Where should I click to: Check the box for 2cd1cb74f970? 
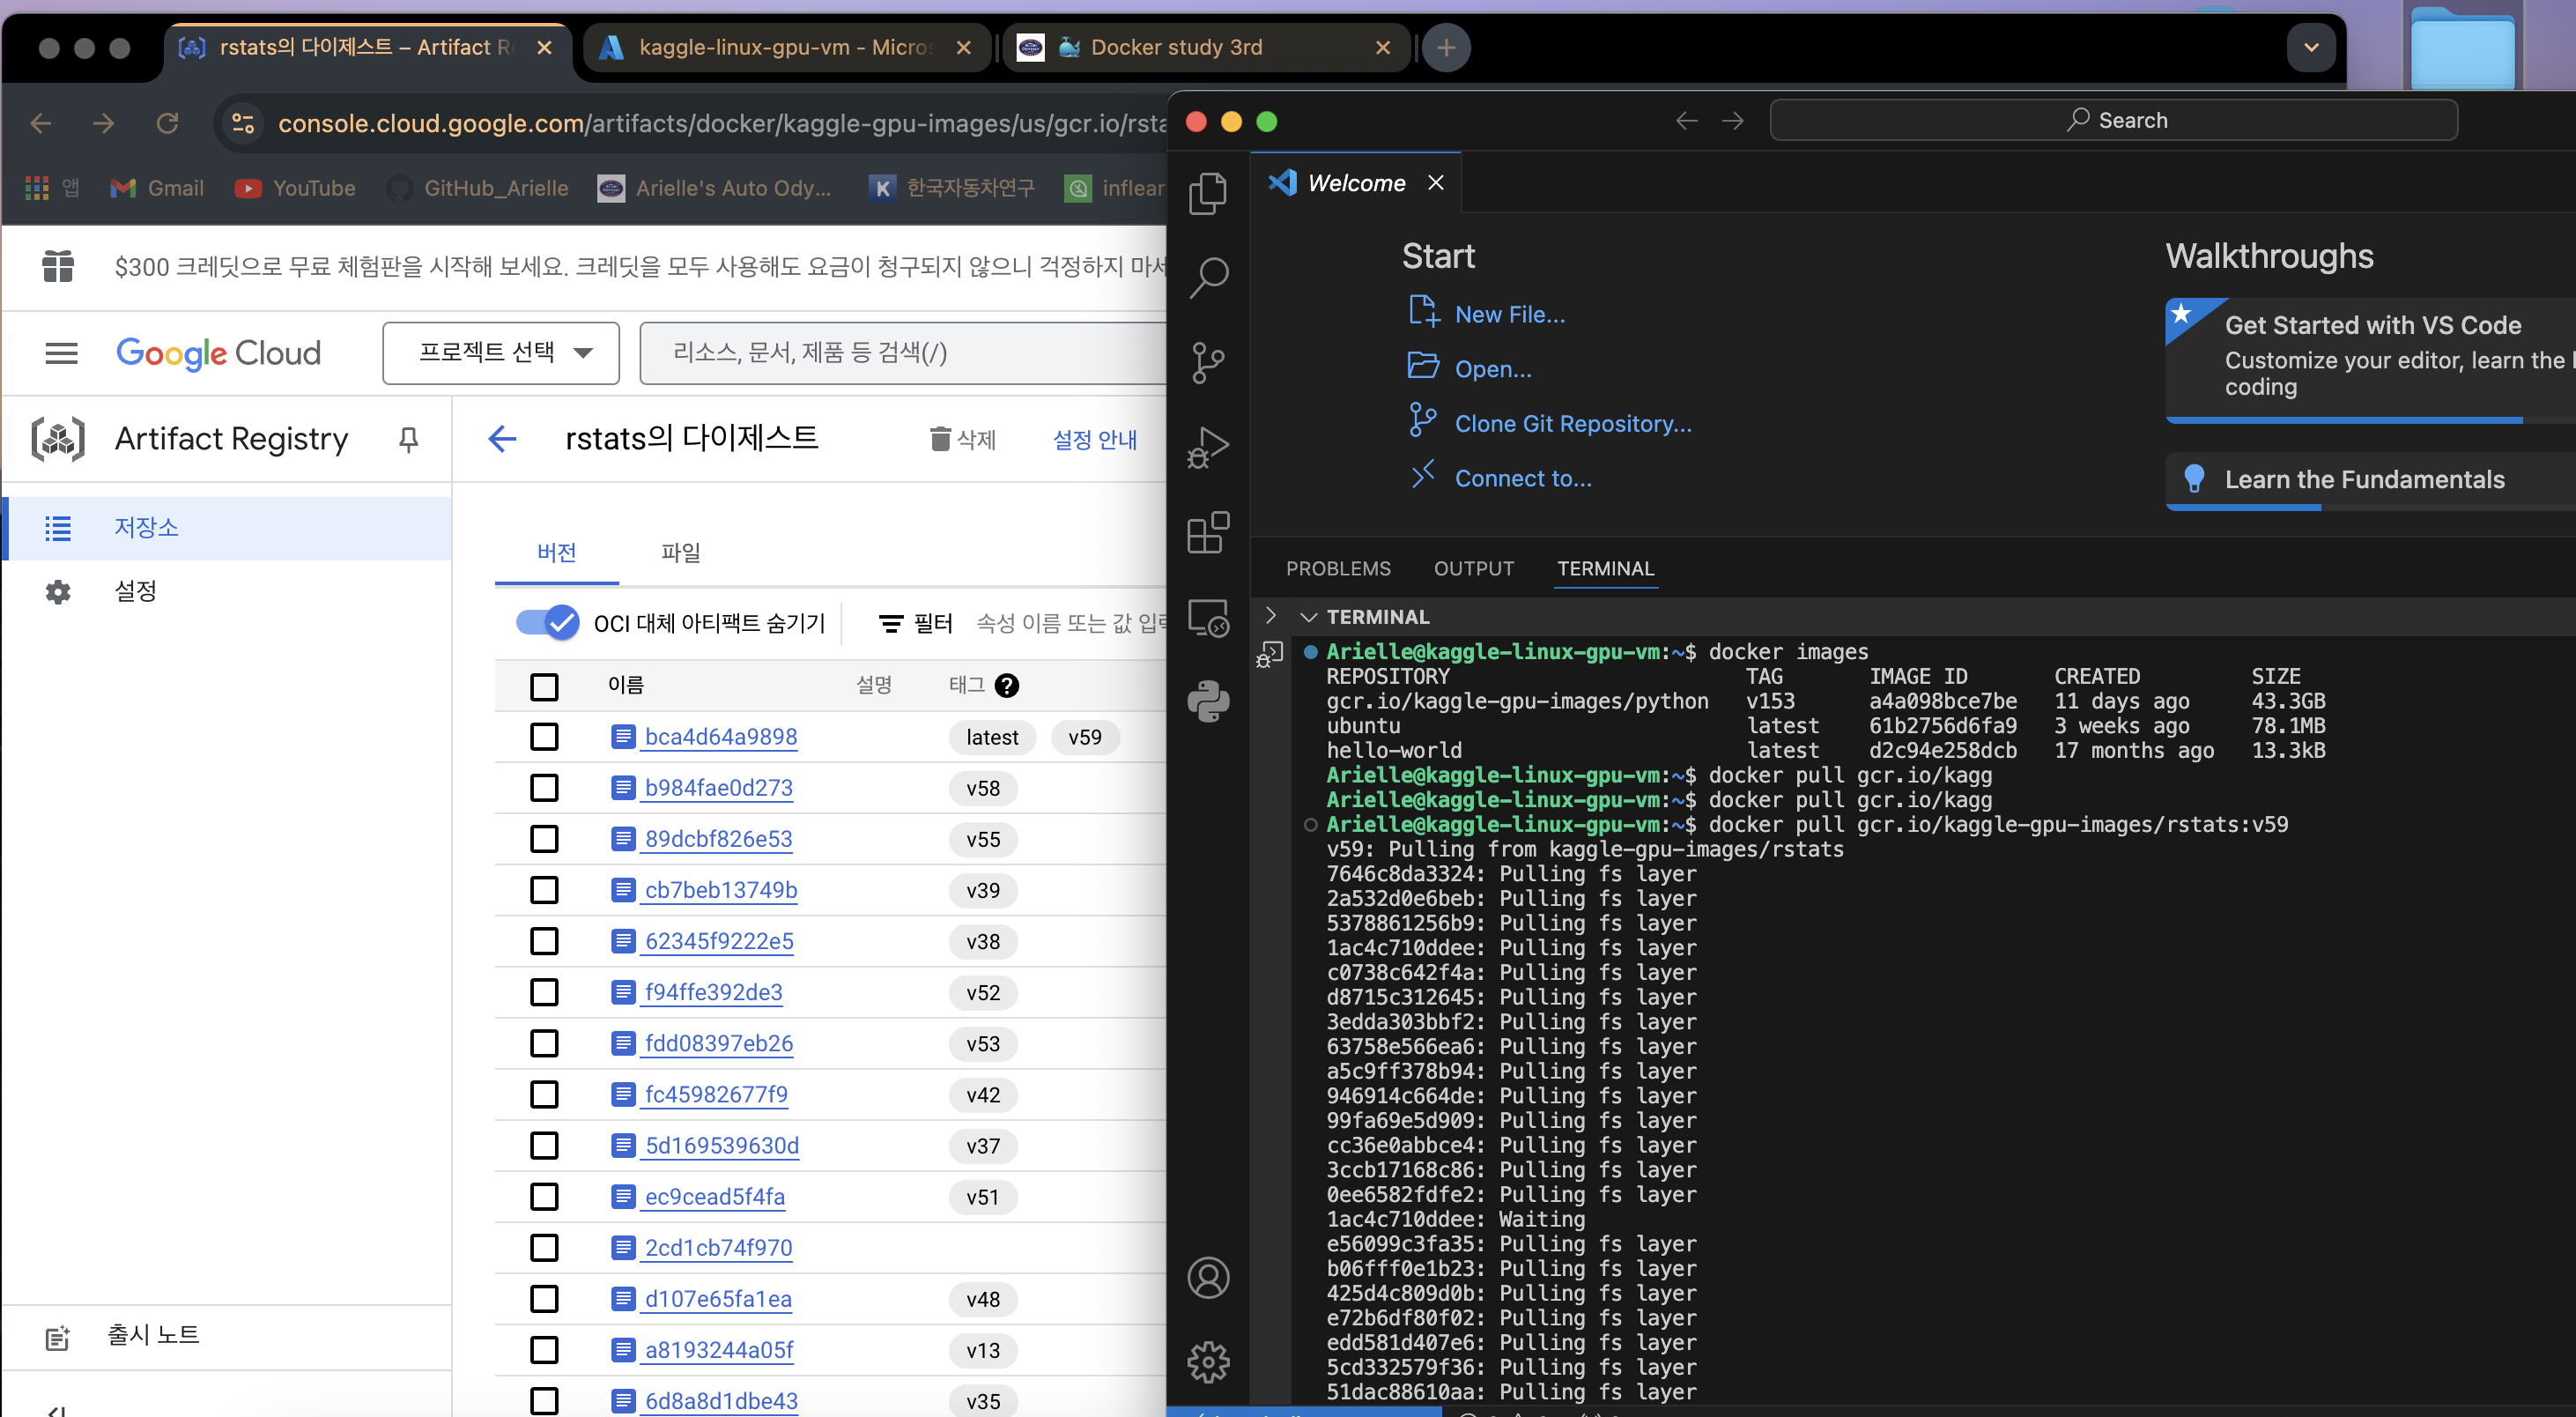click(x=544, y=1248)
